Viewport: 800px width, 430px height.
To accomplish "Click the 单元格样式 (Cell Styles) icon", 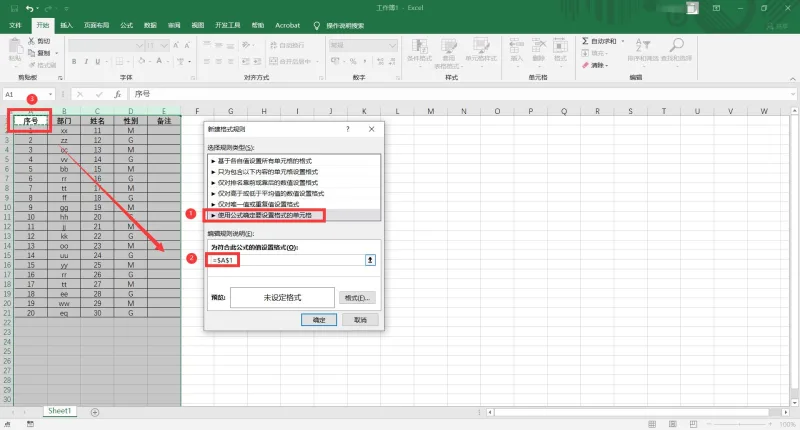I will pyautogui.click(x=481, y=46).
